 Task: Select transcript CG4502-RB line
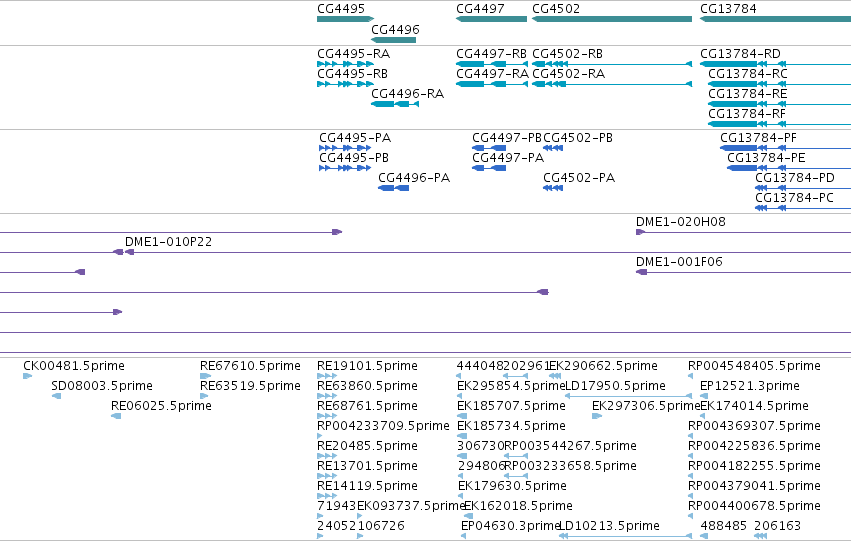[612, 64]
